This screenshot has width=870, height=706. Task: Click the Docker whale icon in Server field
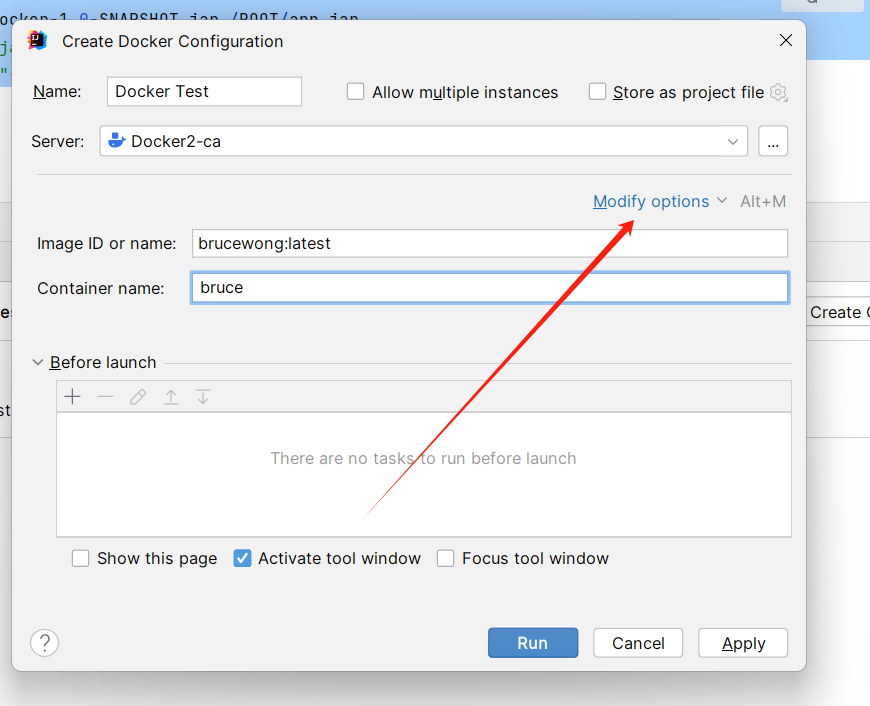tap(117, 140)
